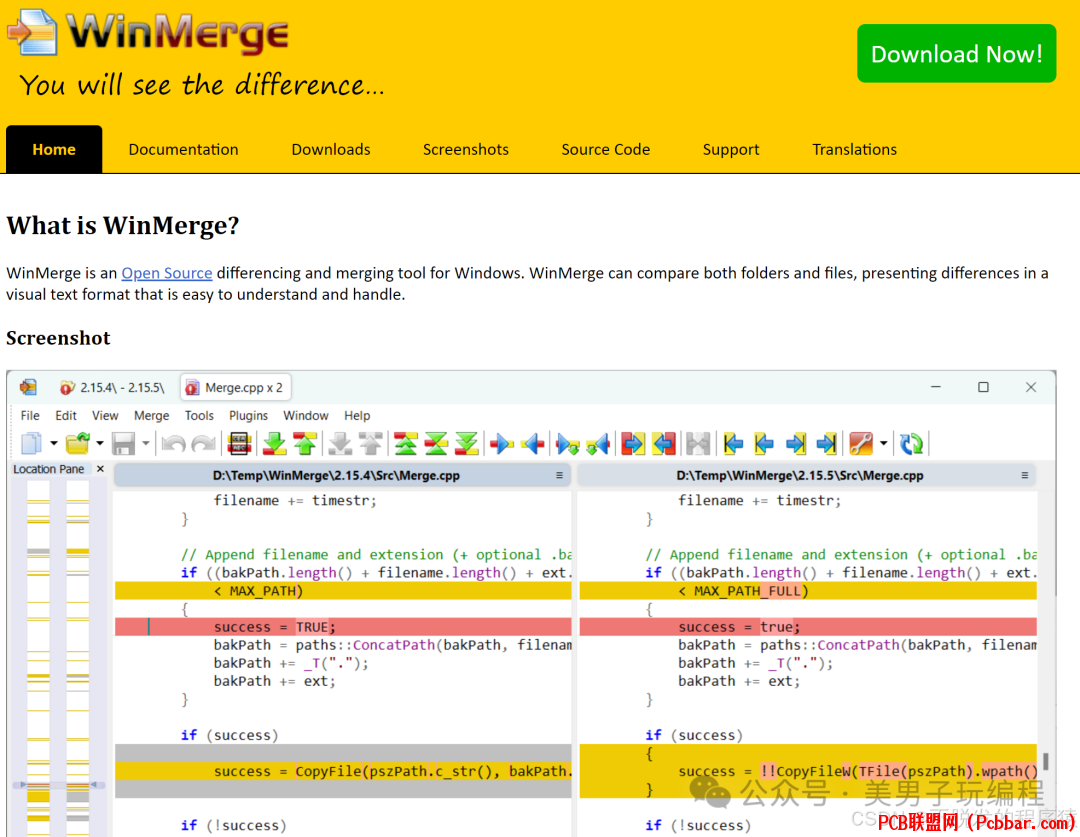The width and height of the screenshot is (1080, 837).
Task: Open the Translations navigation tab
Action: [854, 149]
